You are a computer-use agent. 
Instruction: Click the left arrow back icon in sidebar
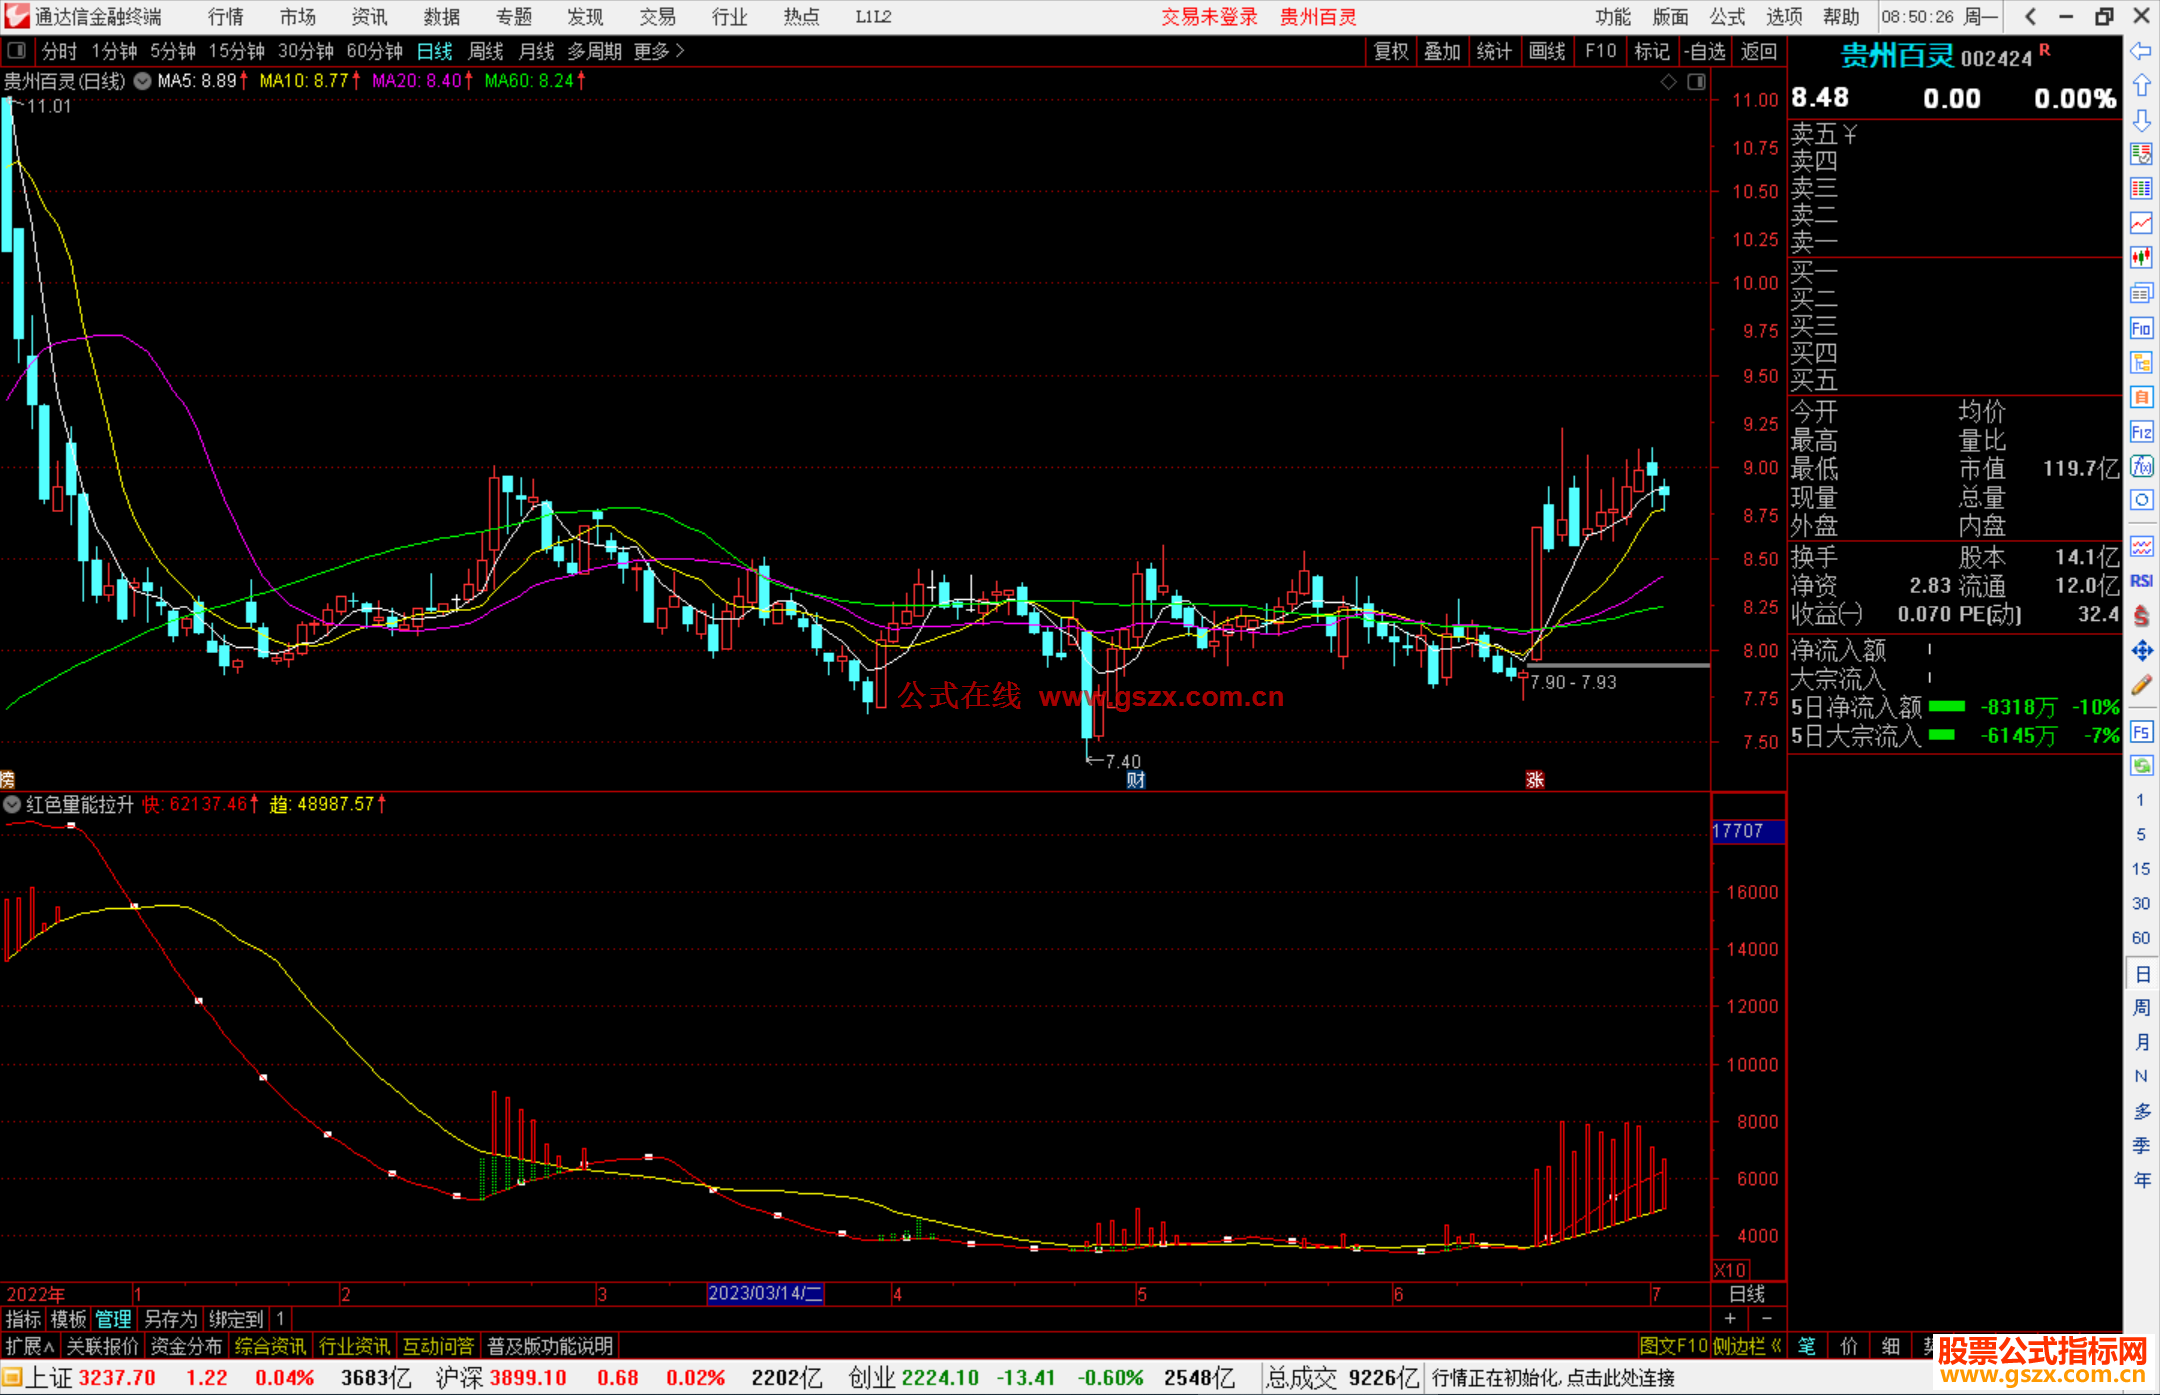pyautogui.click(x=2141, y=51)
